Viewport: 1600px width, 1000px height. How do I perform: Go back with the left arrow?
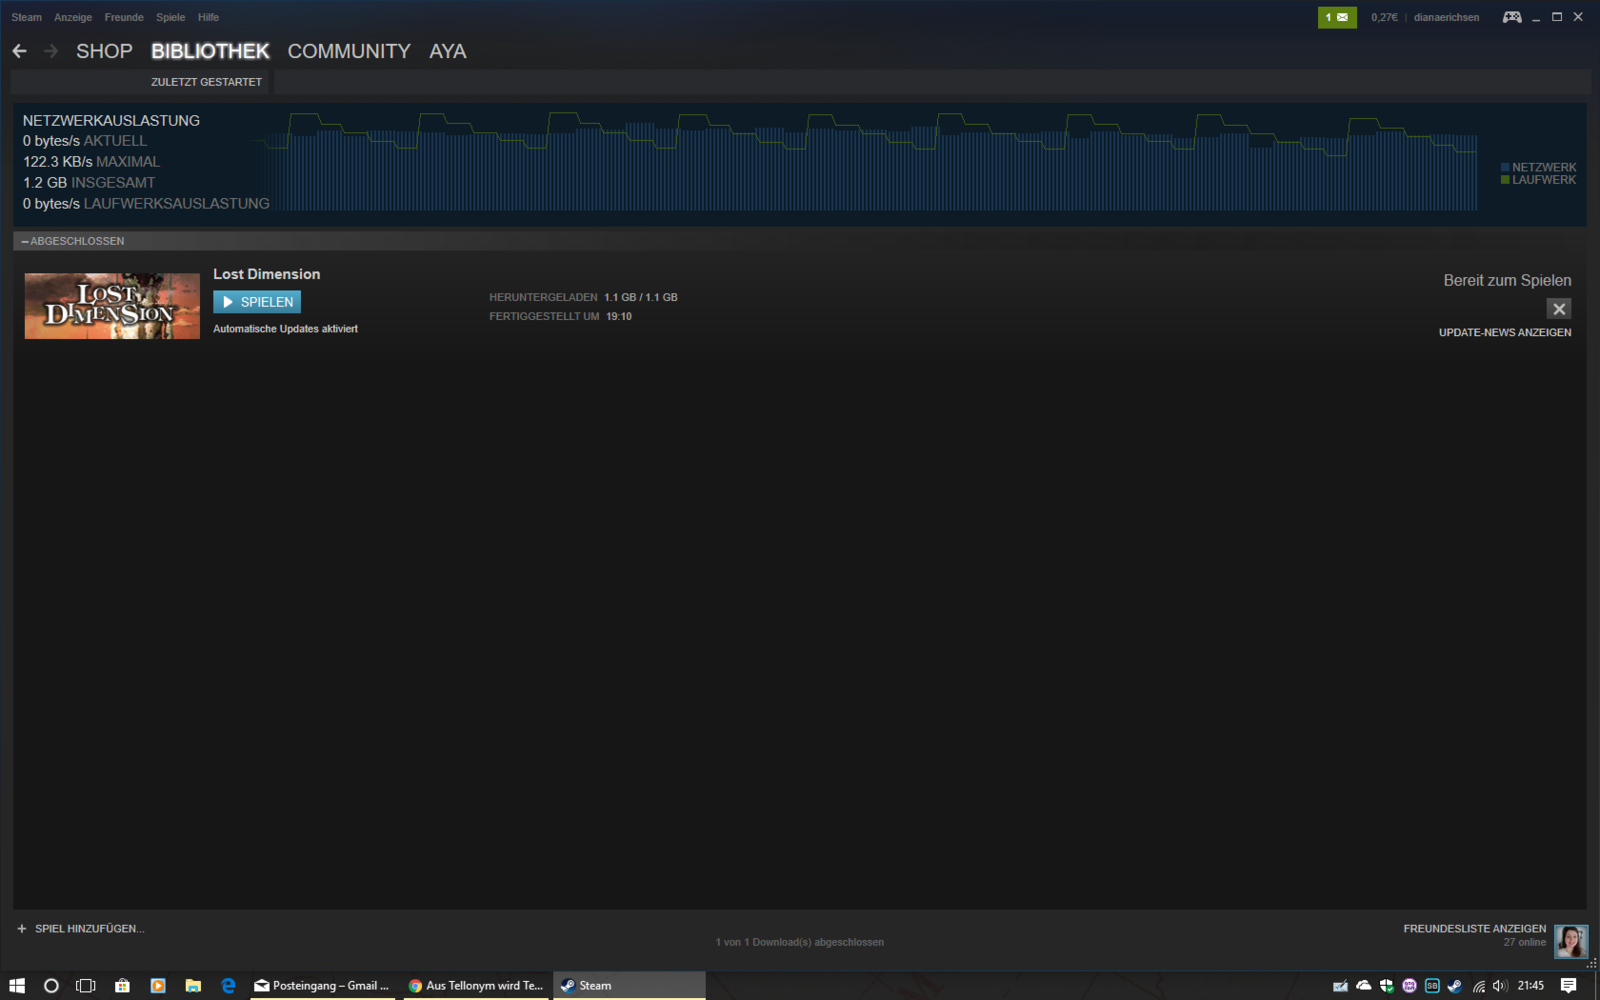pos(20,51)
